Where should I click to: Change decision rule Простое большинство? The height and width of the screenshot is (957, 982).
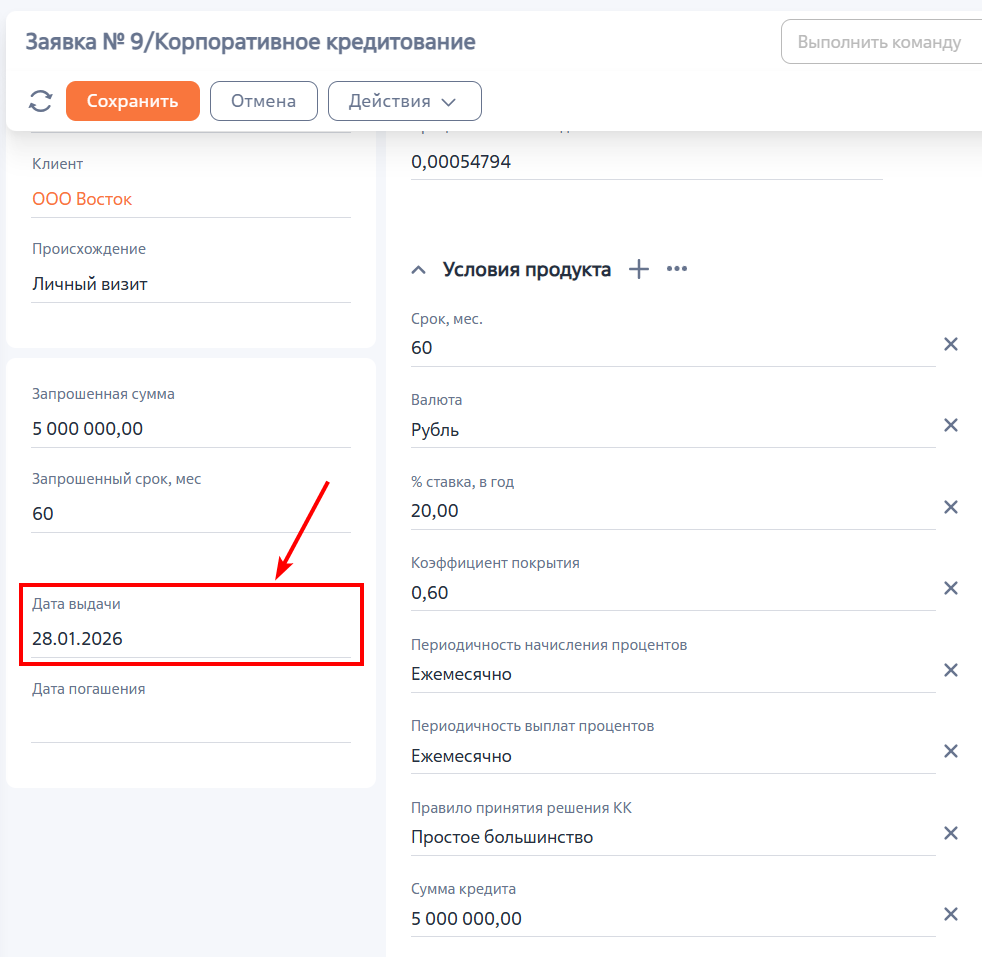tap(673, 837)
